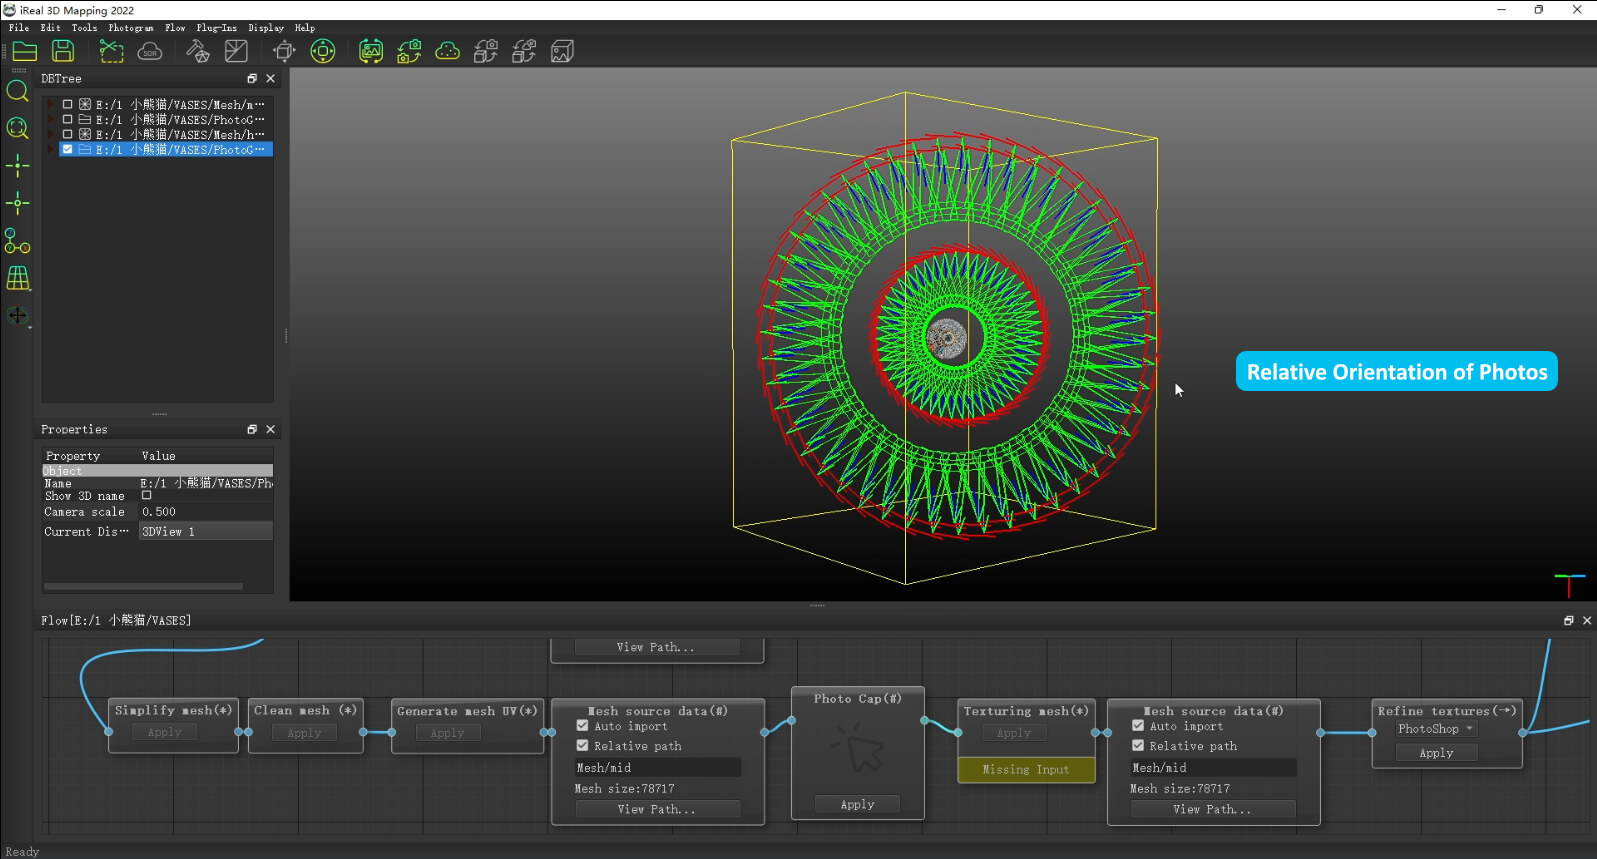Click Apply on Generate mesh UV node
Viewport: 1597px width, 859px height.
coord(447,733)
